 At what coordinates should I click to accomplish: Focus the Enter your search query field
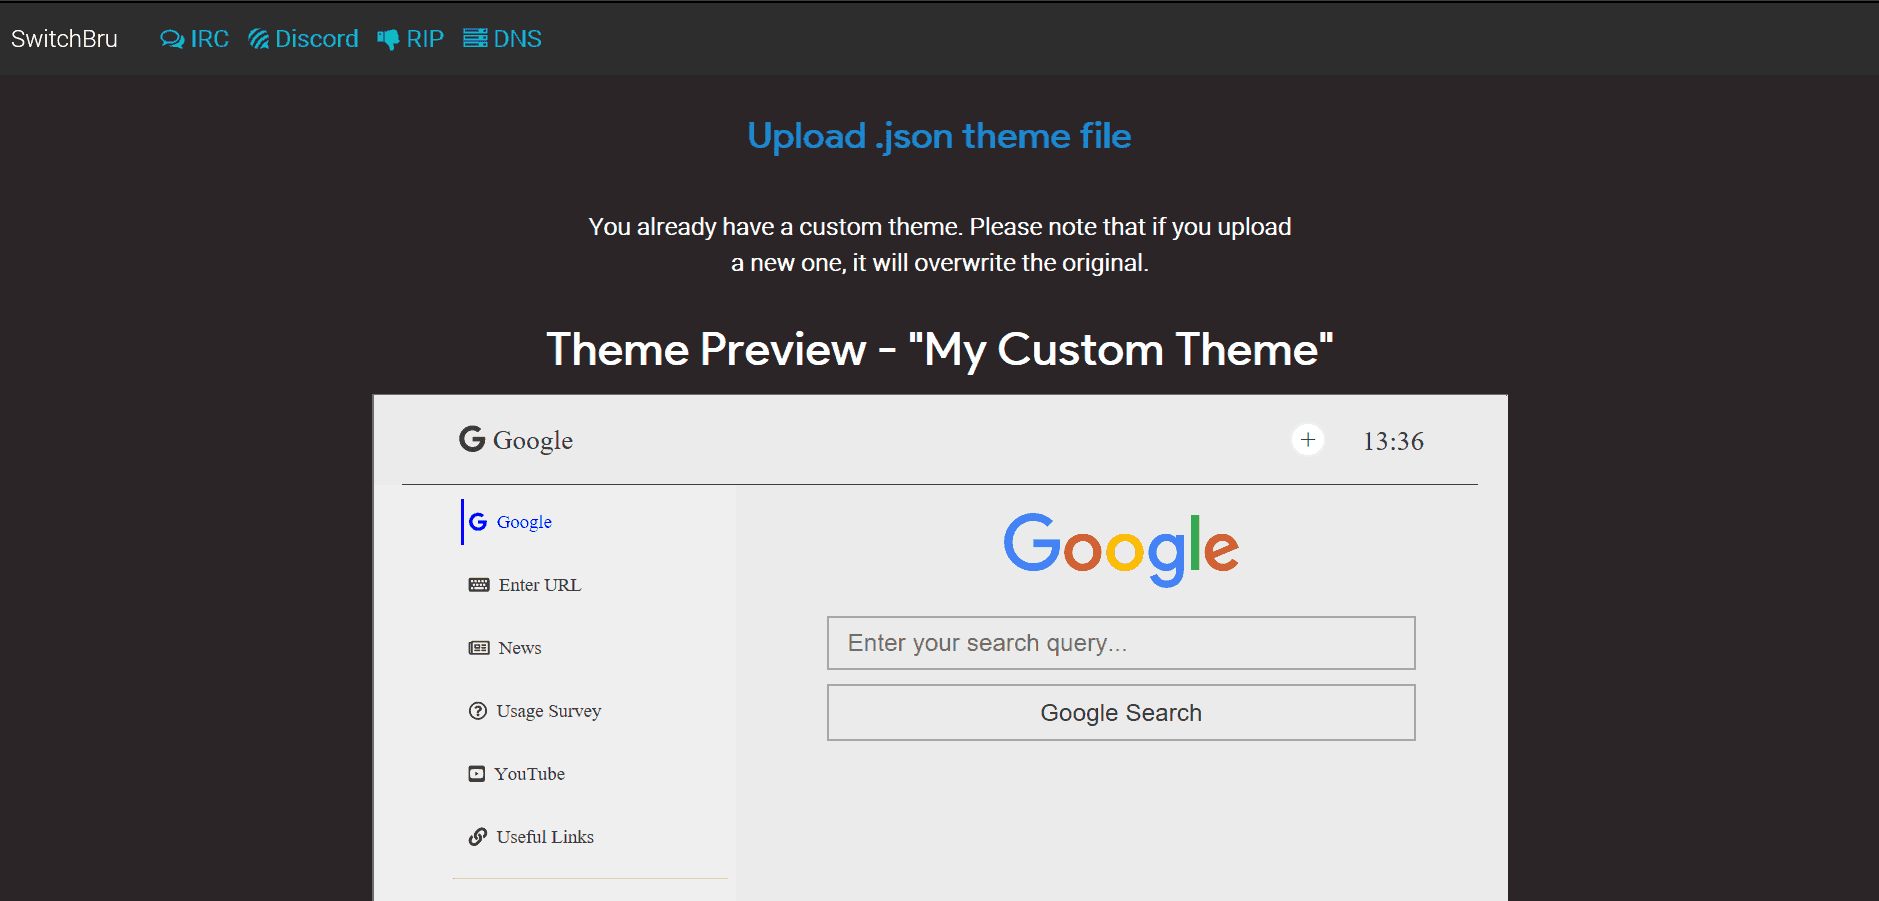[1121, 643]
